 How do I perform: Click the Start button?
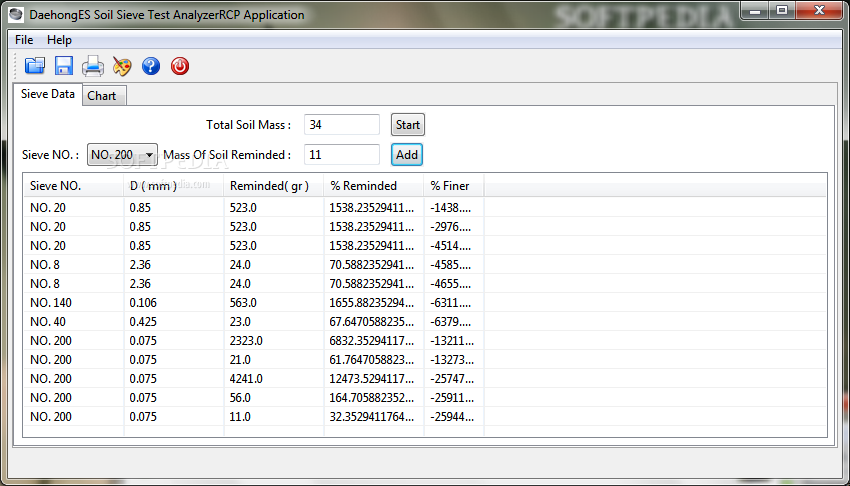[408, 125]
